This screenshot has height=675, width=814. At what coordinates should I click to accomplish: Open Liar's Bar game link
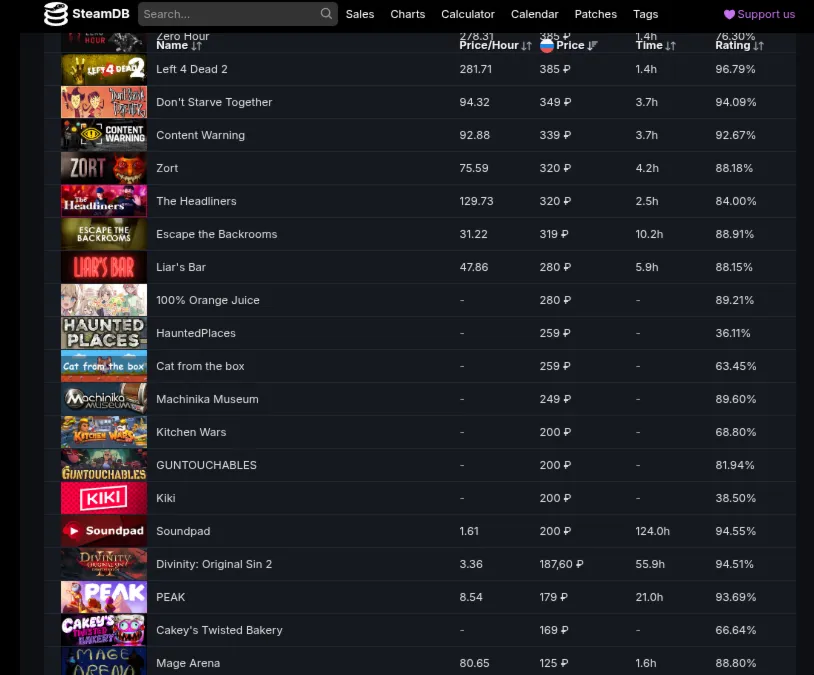(181, 267)
